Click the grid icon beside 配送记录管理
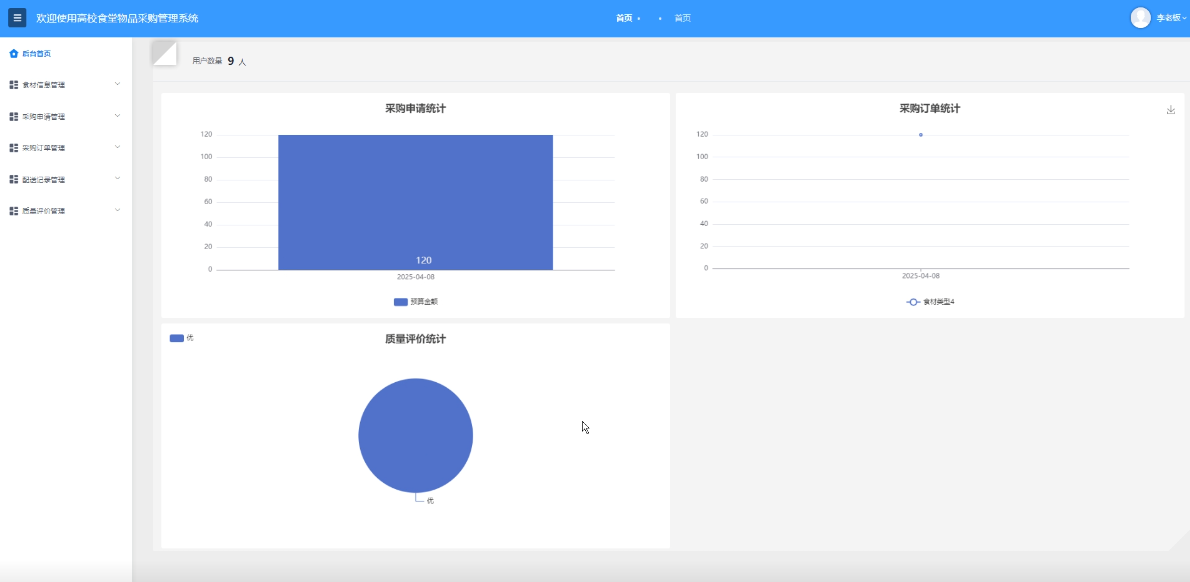The height and width of the screenshot is (582, 1190). (13, 180)
